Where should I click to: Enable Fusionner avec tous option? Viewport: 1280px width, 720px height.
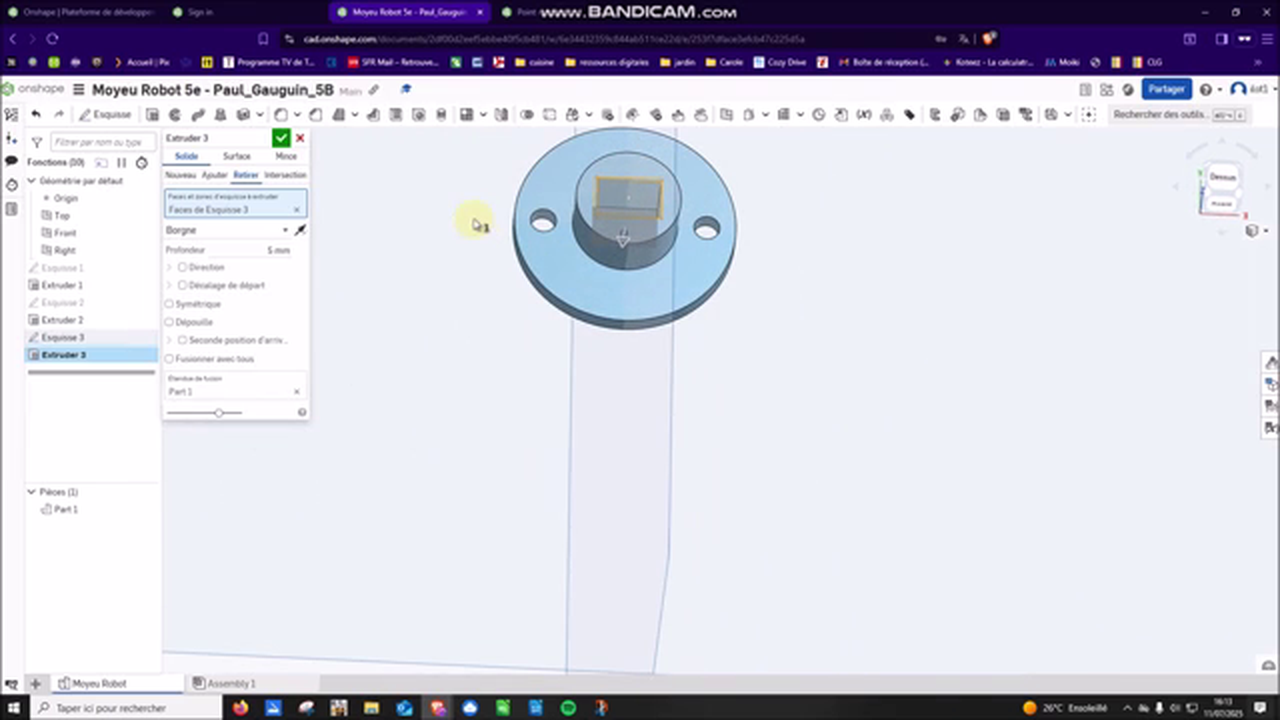coord(169,358)
